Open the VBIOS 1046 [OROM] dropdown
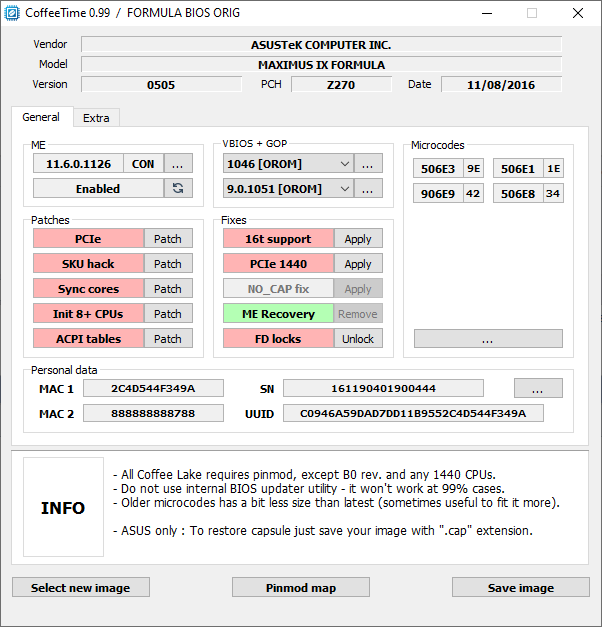602x627 pixels. (288, 164)
